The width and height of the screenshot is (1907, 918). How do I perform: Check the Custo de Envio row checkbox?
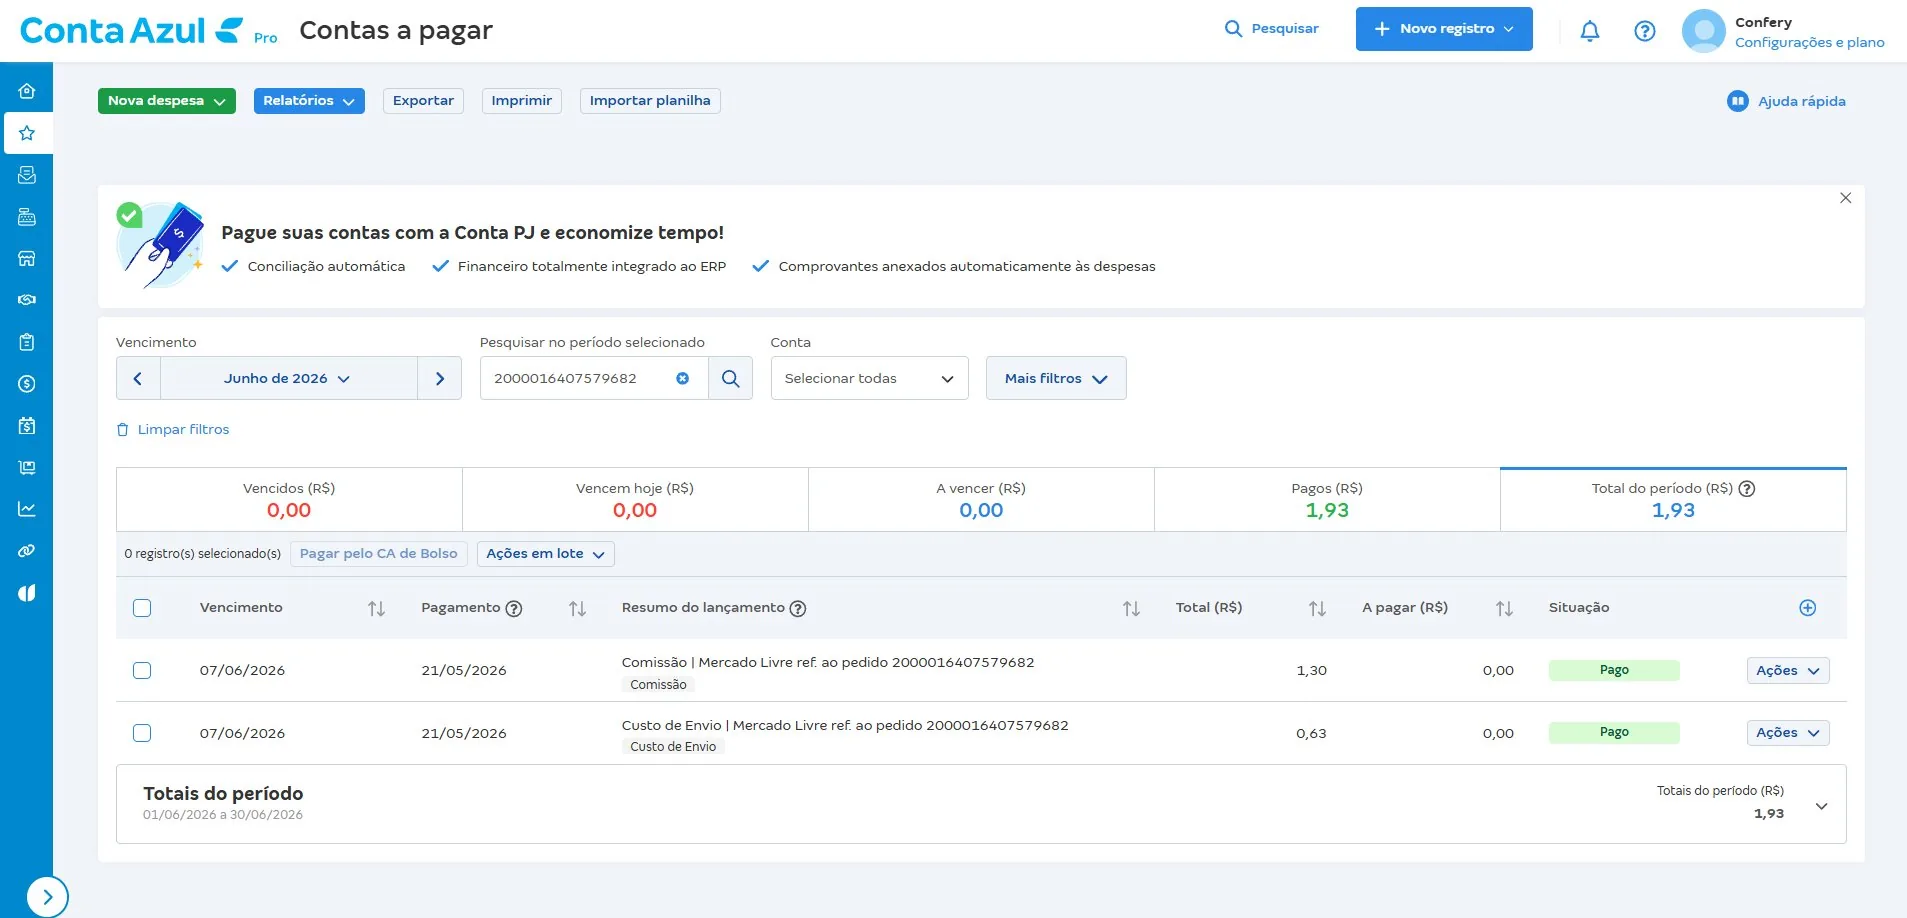click(x=142, y=733)
